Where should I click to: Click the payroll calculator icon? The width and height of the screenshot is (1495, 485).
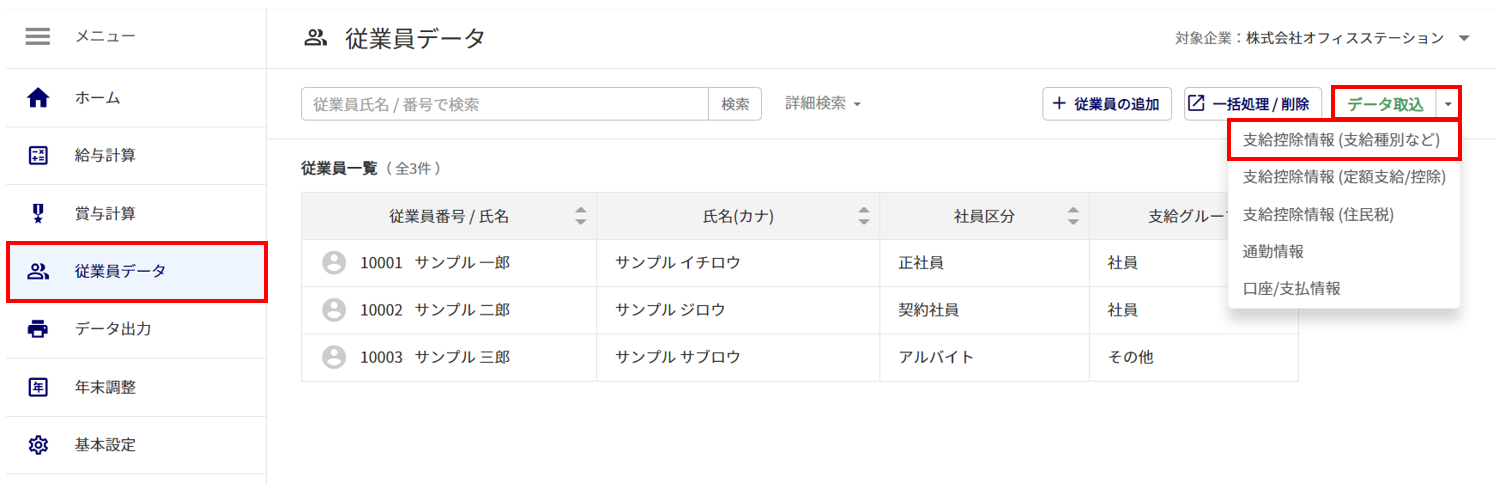pos(38,155)
